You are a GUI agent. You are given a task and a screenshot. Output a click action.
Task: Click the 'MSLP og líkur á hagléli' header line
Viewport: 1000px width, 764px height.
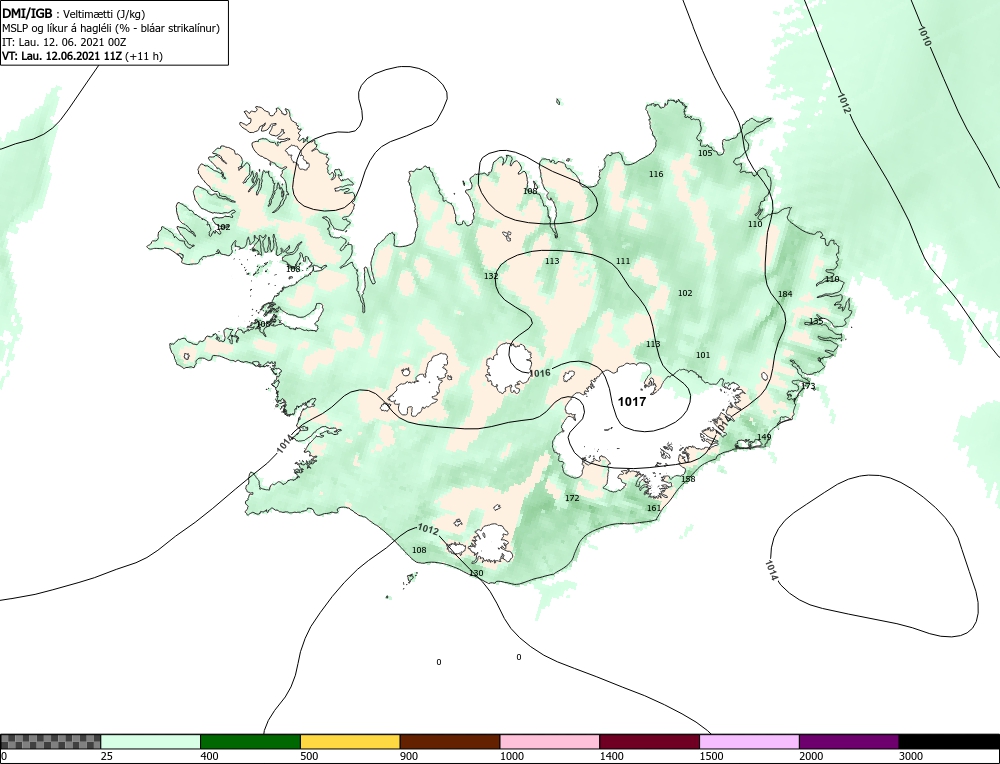point(111,29)
